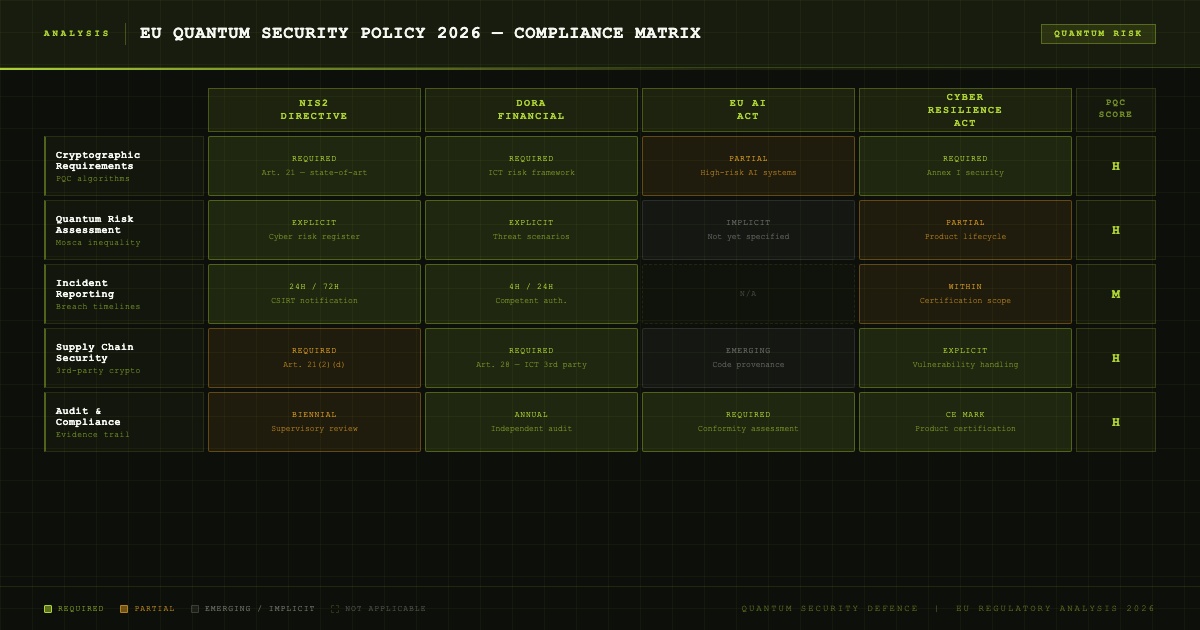This screenshot has width=1200, height=630.
Task: Select the '4H / 24H Competent auth.' cell
Action: [531, 294]
